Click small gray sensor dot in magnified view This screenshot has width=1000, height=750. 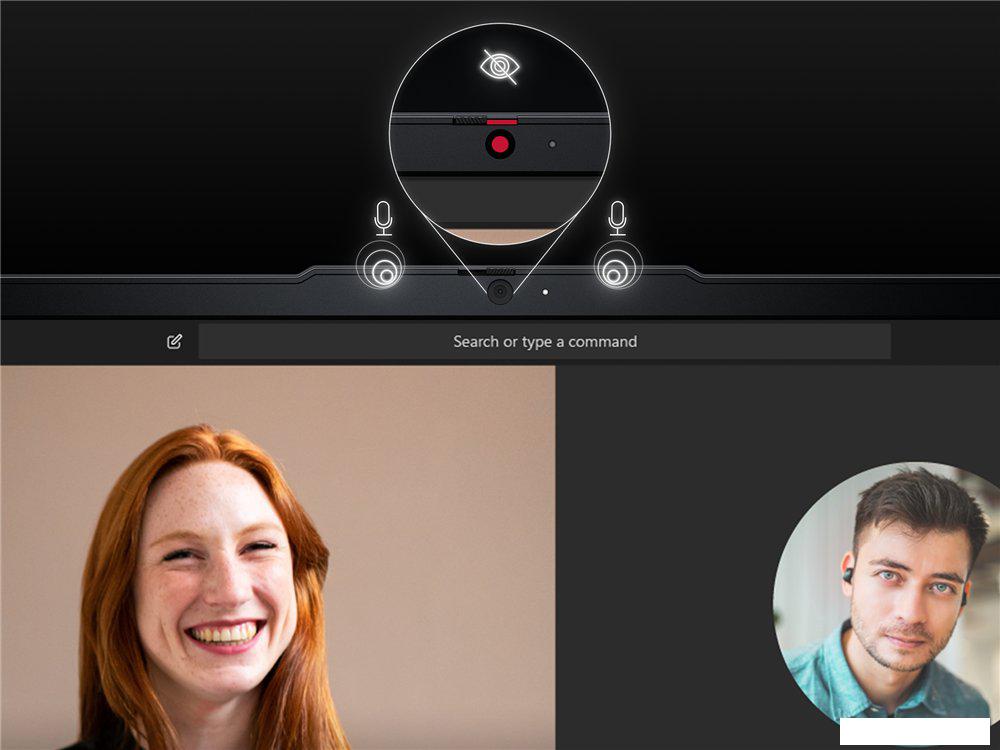(552, 145)
